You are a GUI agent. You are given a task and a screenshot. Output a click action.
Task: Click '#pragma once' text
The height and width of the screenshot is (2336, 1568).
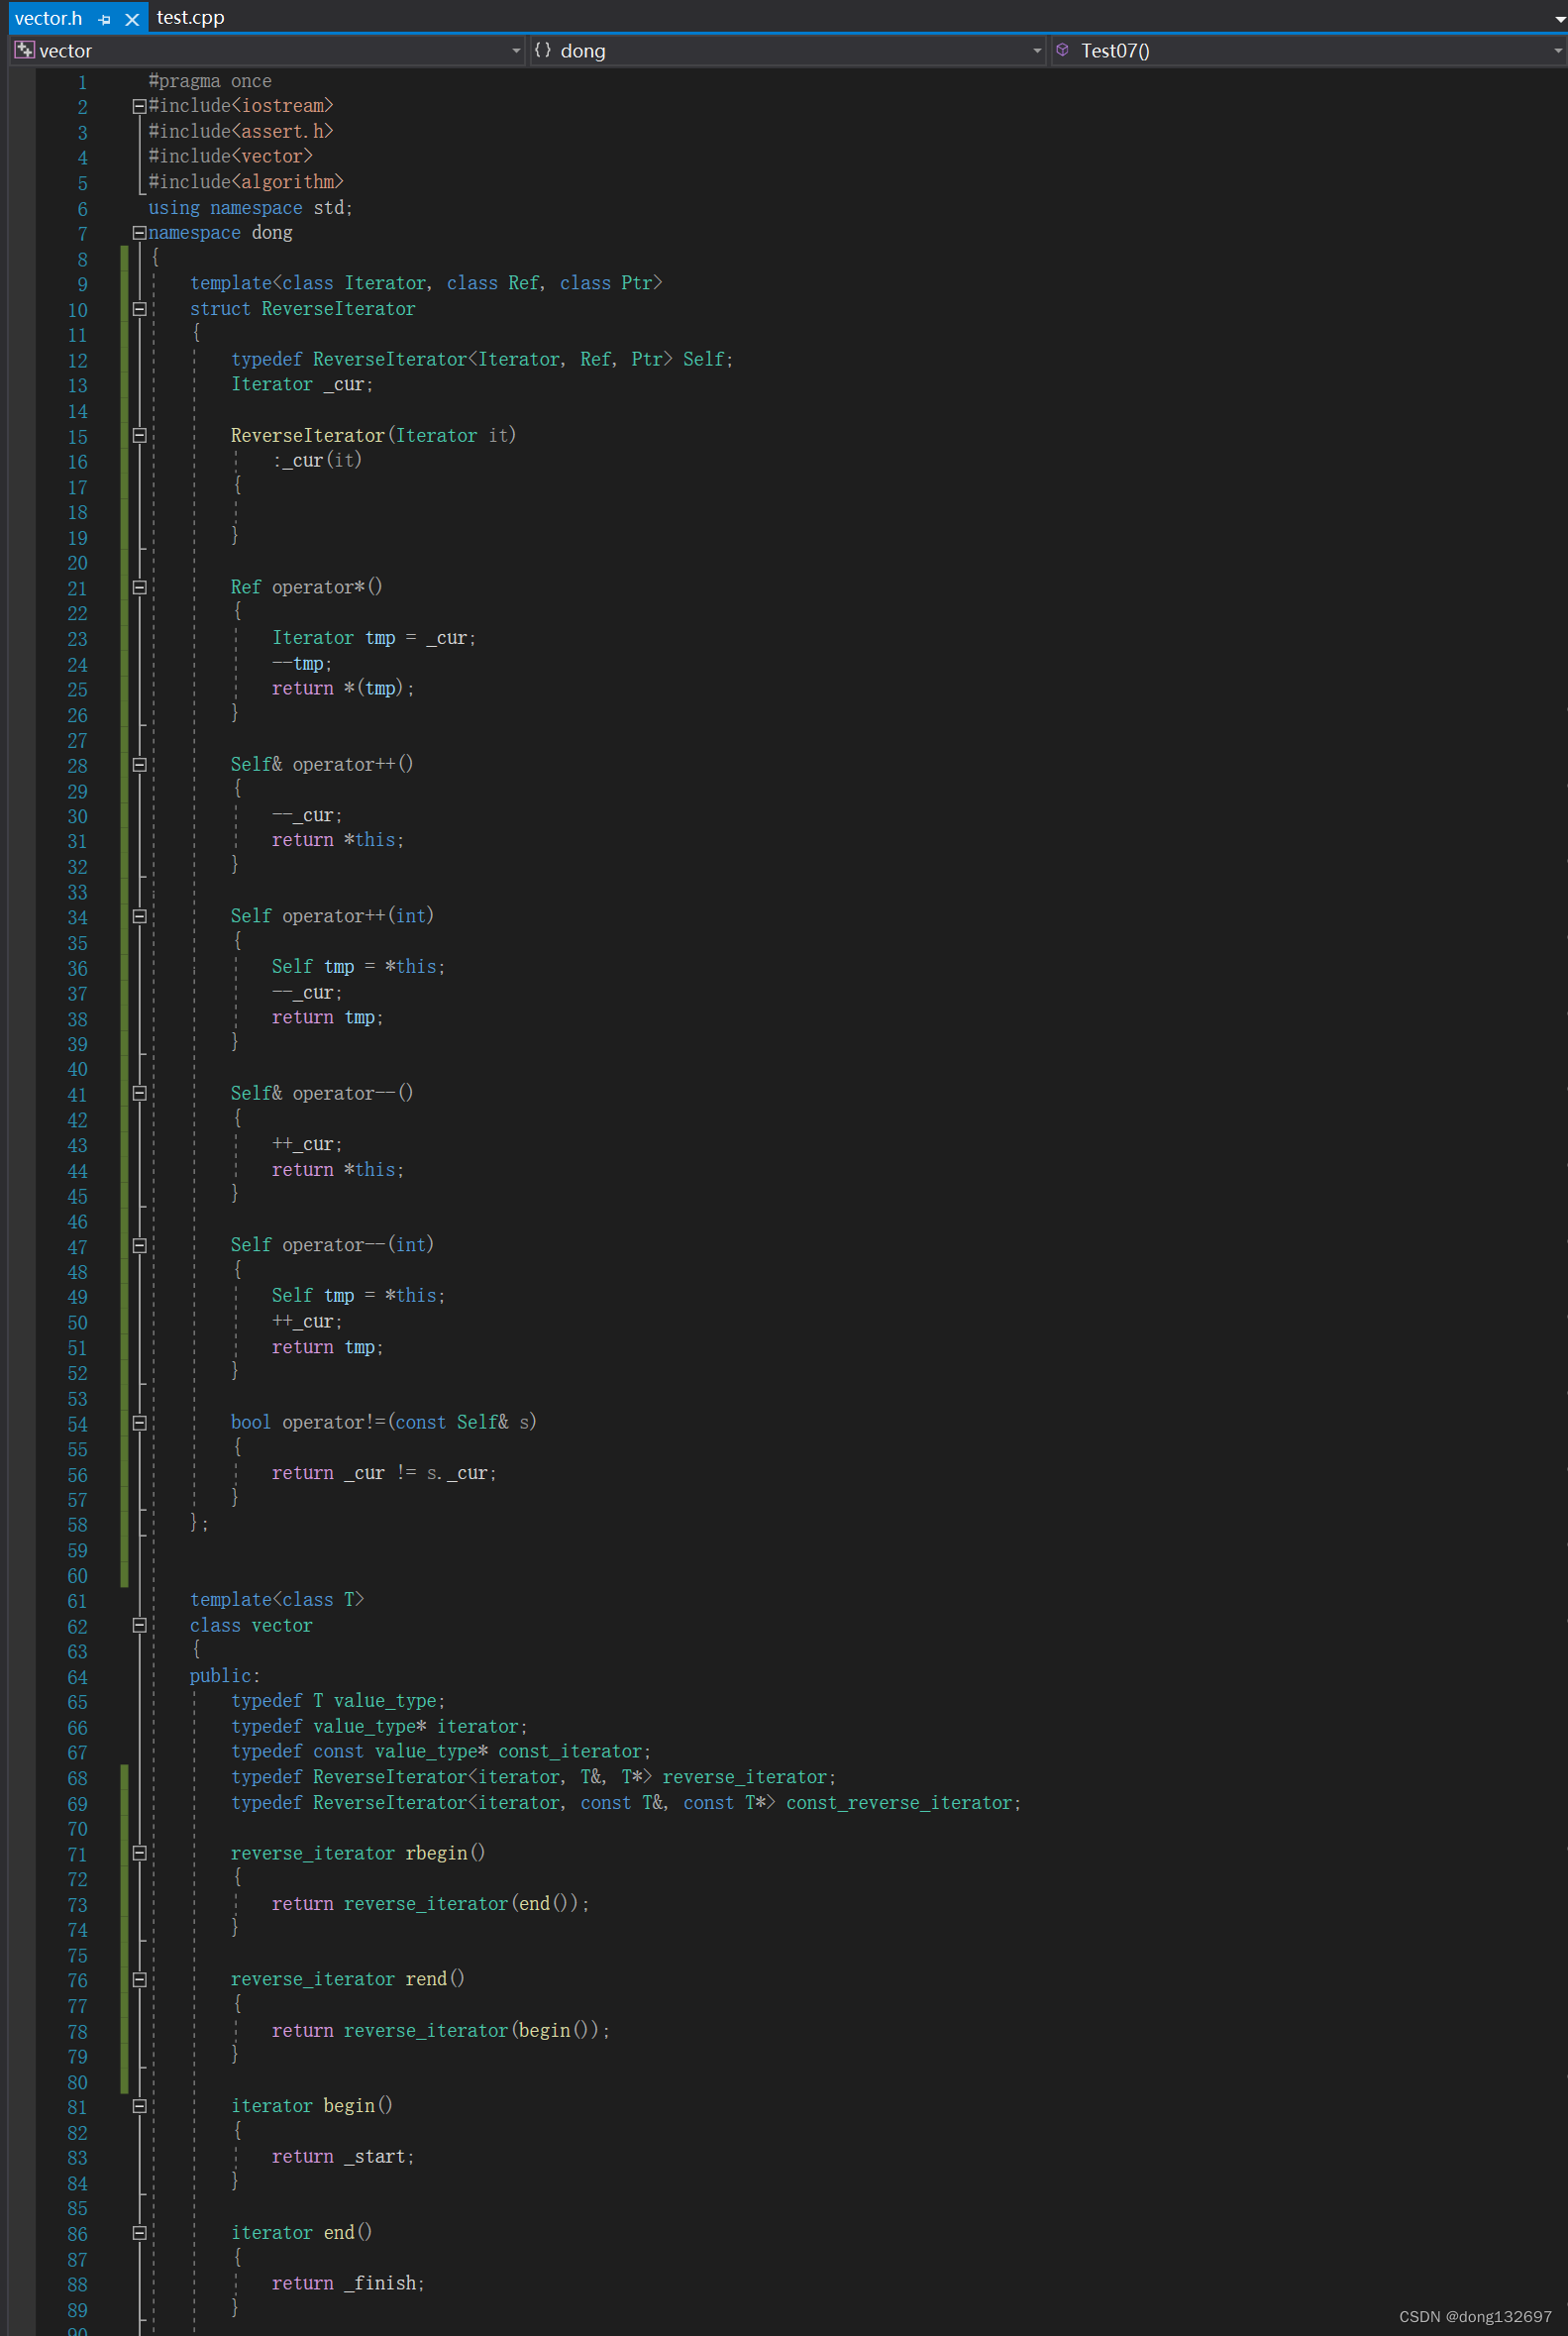click(210, 81)
